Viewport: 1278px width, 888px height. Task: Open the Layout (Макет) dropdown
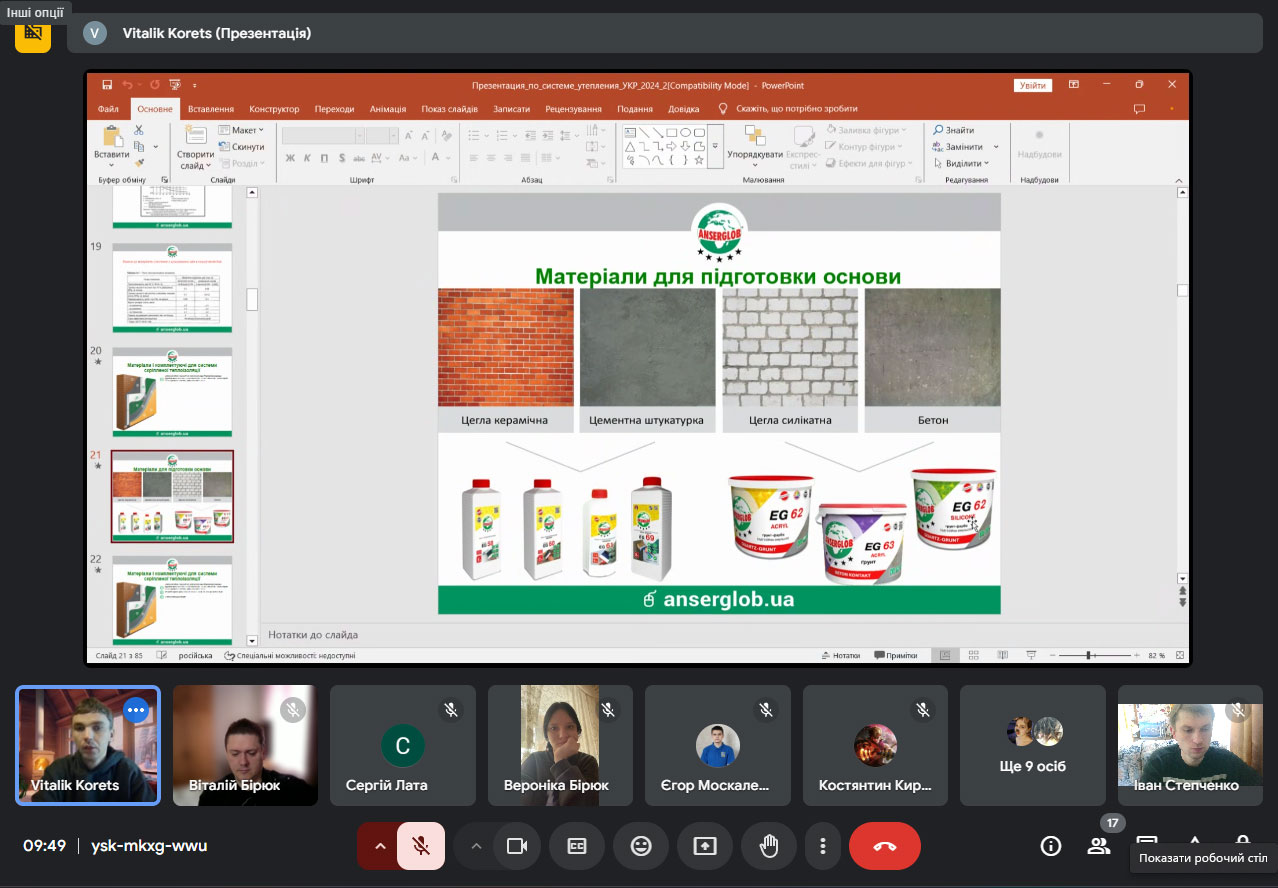241,130
